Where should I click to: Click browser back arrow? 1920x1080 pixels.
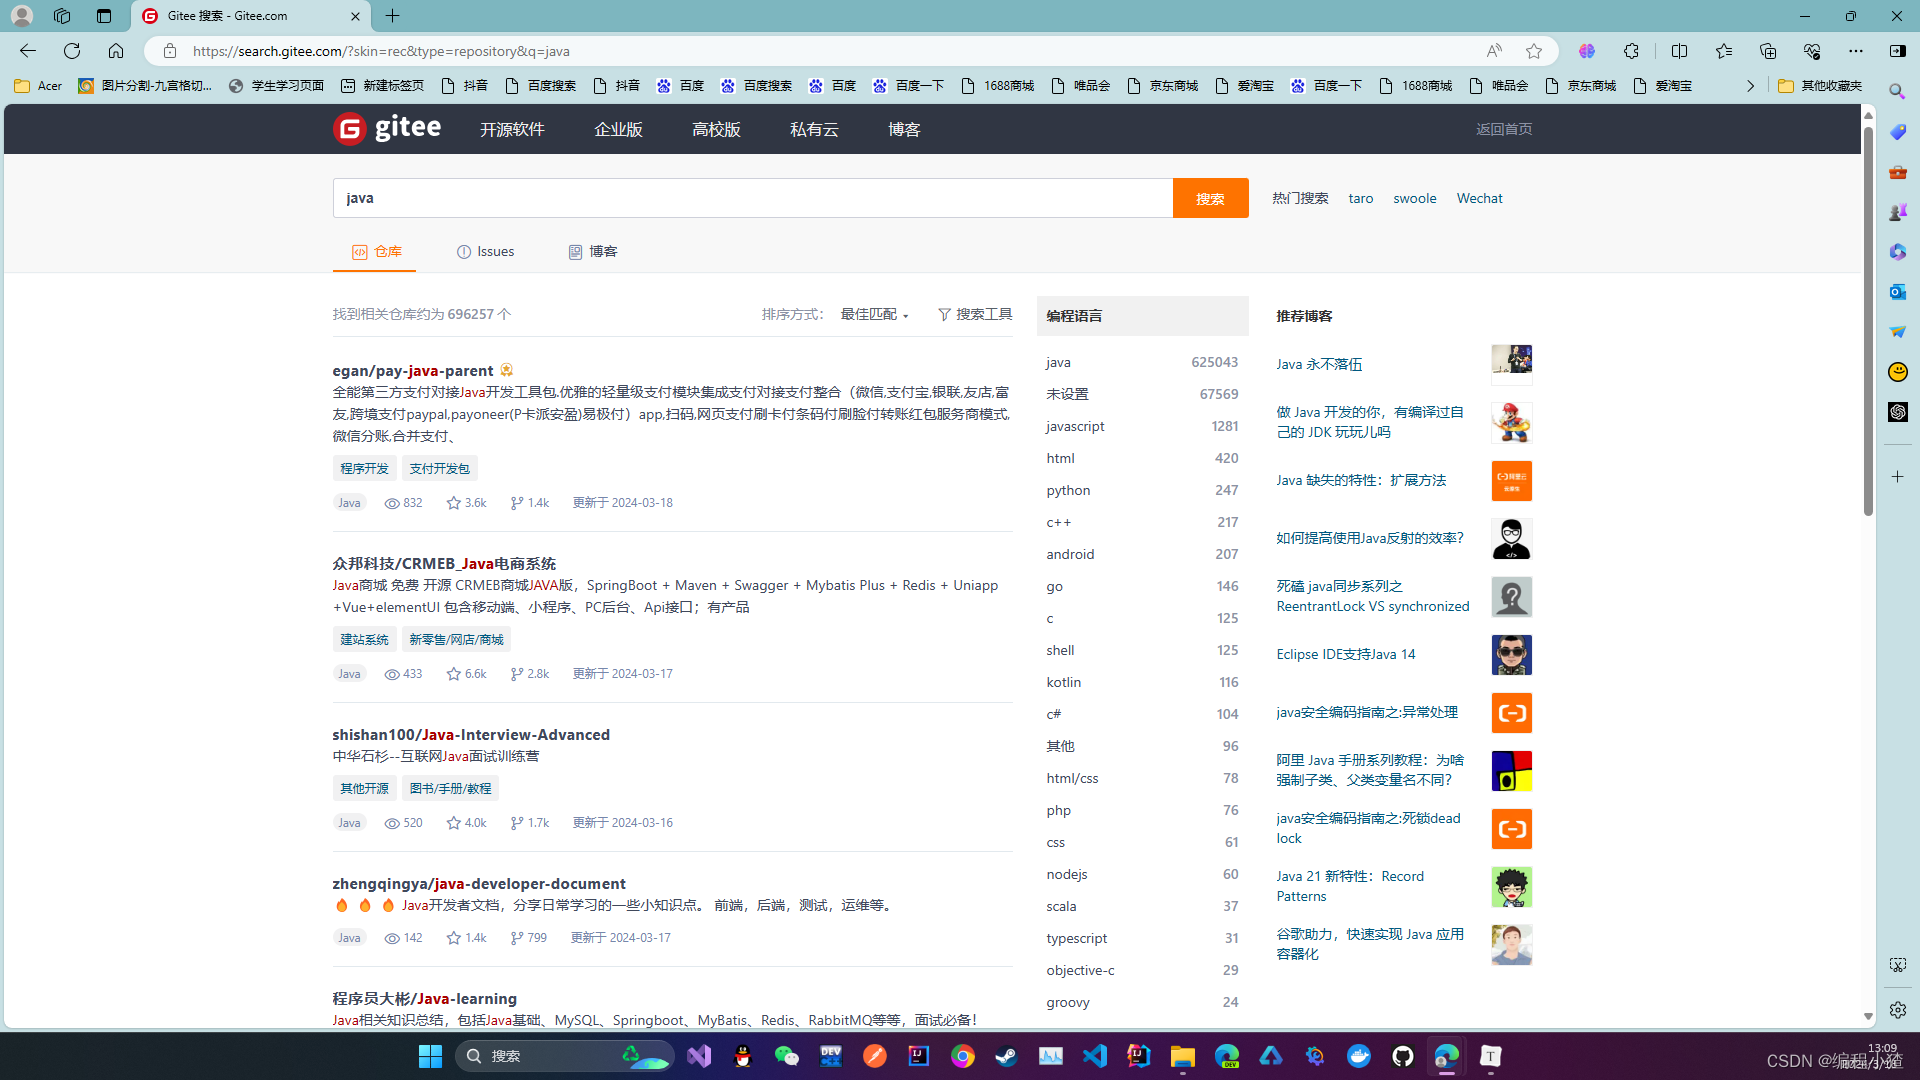pyautogui.click(x=28, y=51)
